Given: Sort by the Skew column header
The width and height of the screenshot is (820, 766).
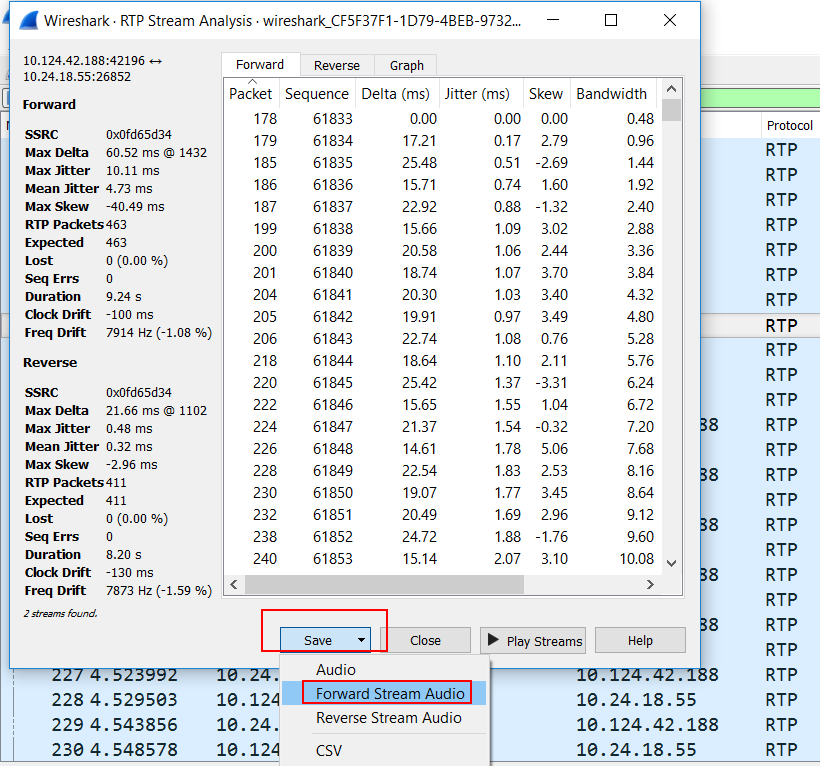Looking at the screenshot, I should [x=546, y=94].
